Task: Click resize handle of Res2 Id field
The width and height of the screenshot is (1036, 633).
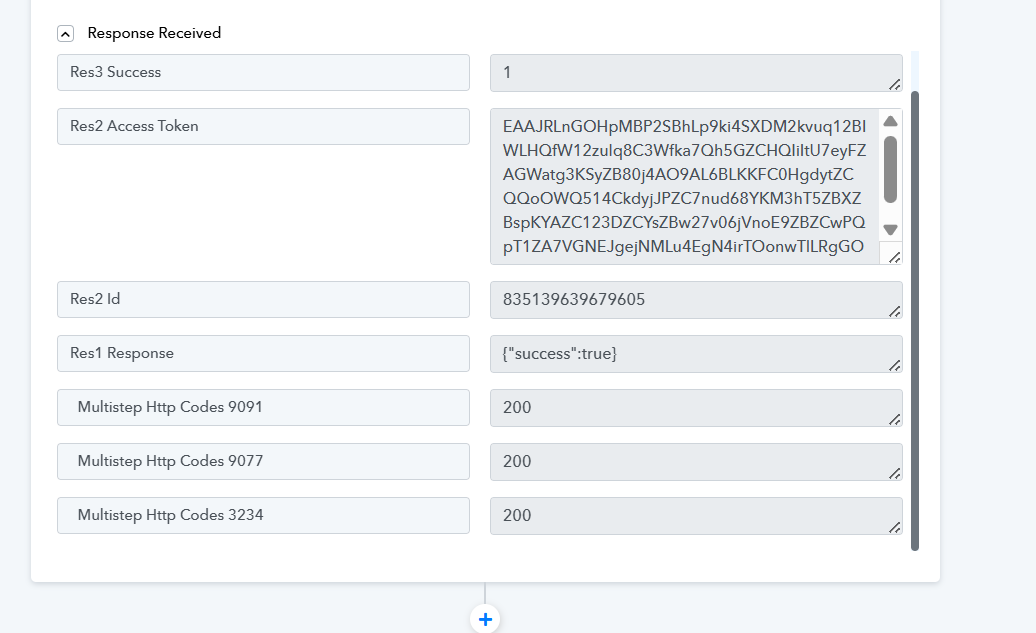Action: (x=894, y=311)
